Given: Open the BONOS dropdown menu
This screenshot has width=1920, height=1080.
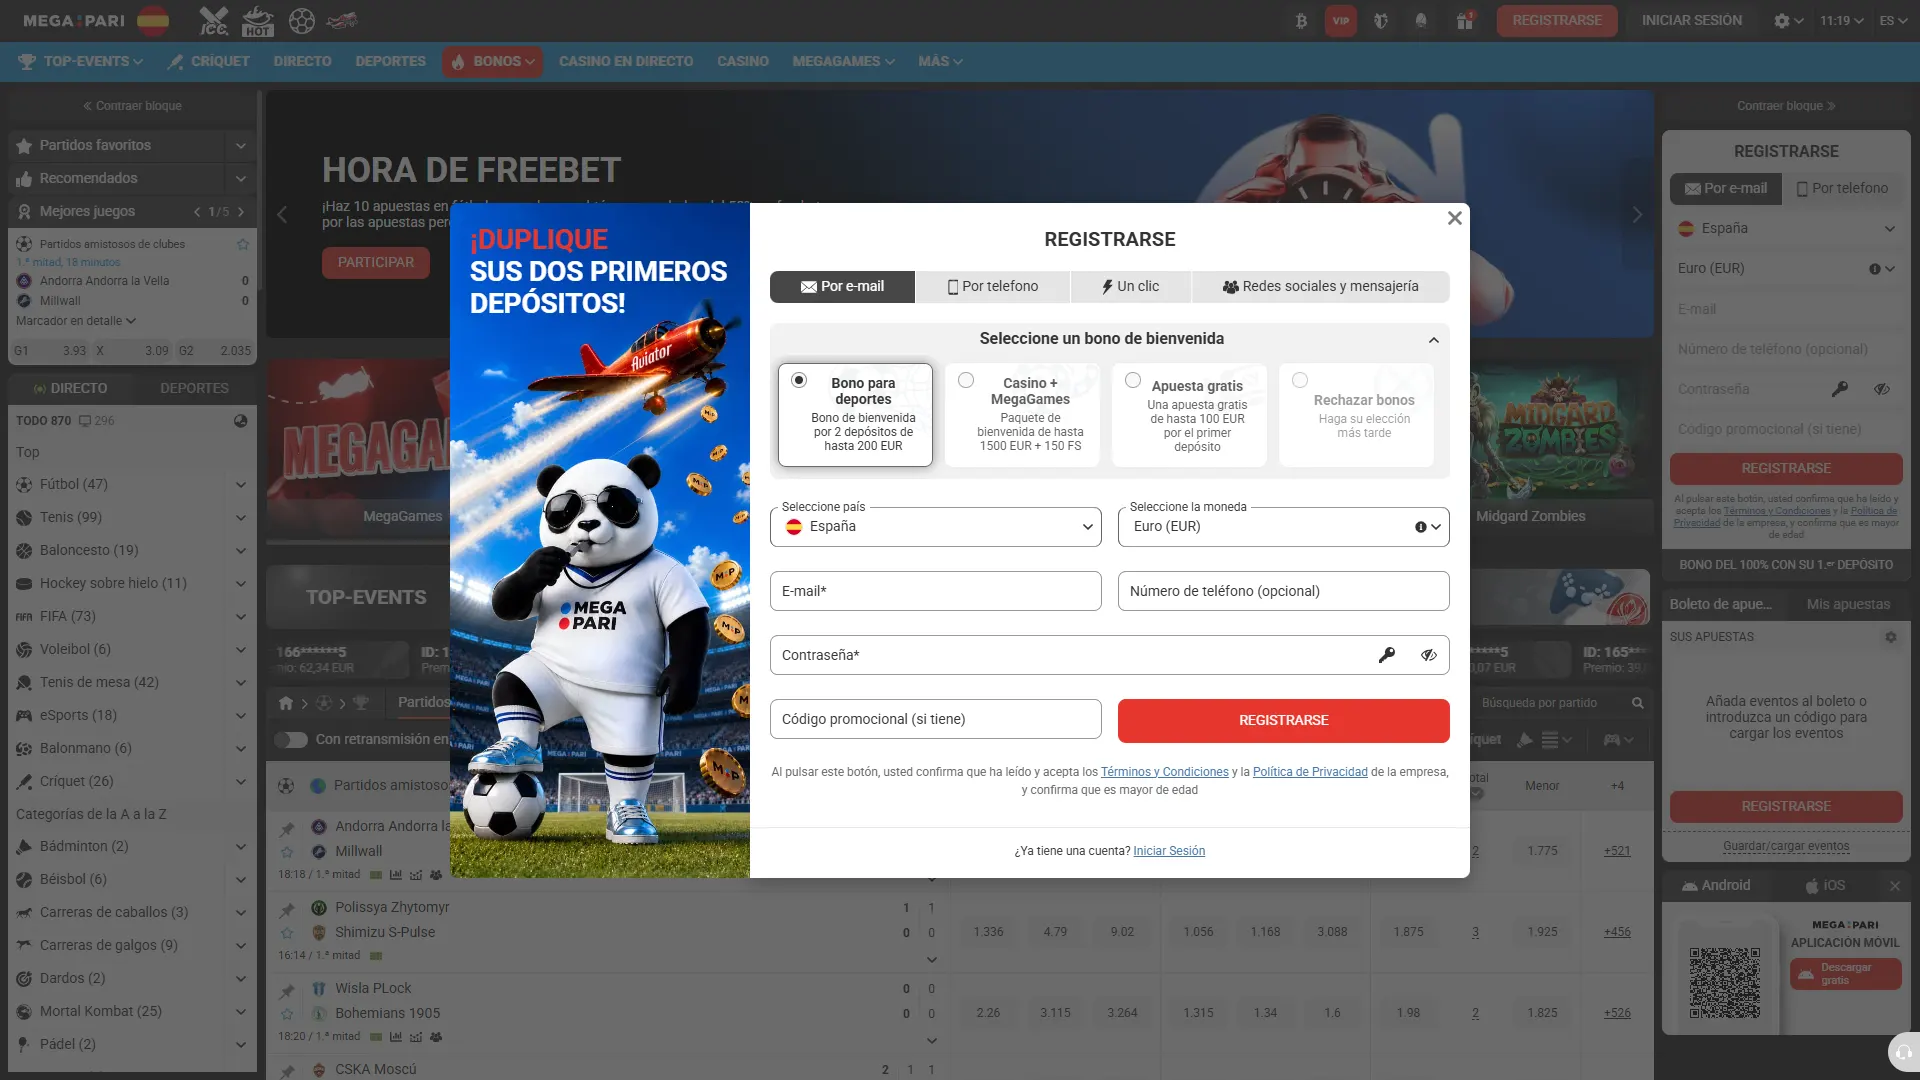Looking at the screenshot, I should (x=493, y=62).
